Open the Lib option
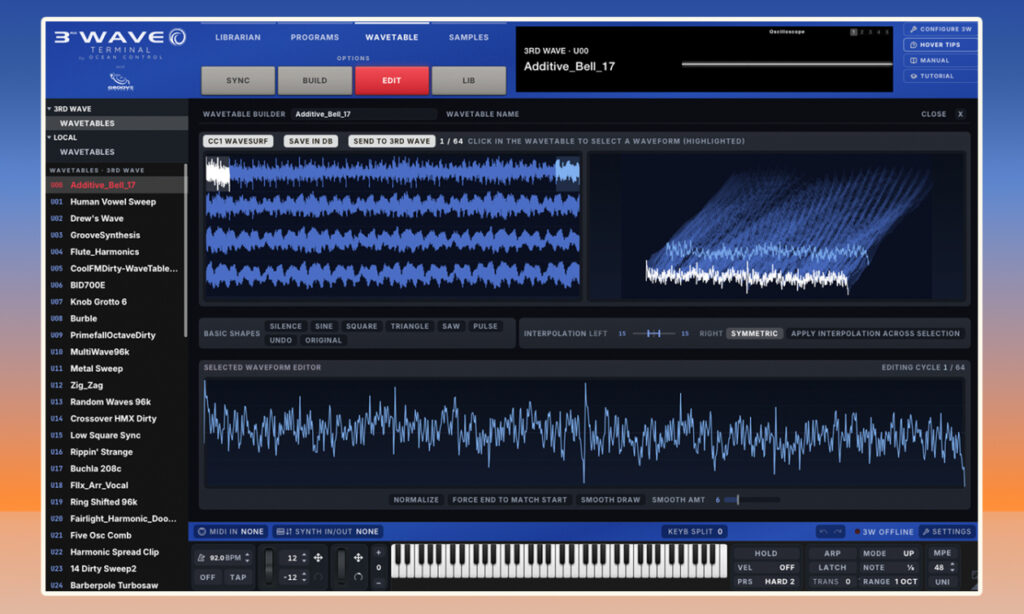1024x614 pixels. click(468, 80)
